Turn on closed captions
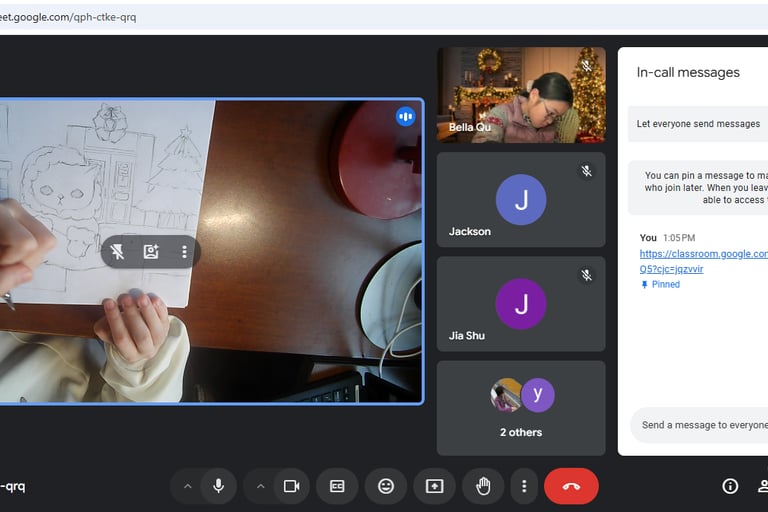768x512 pixels. [337, 486]
